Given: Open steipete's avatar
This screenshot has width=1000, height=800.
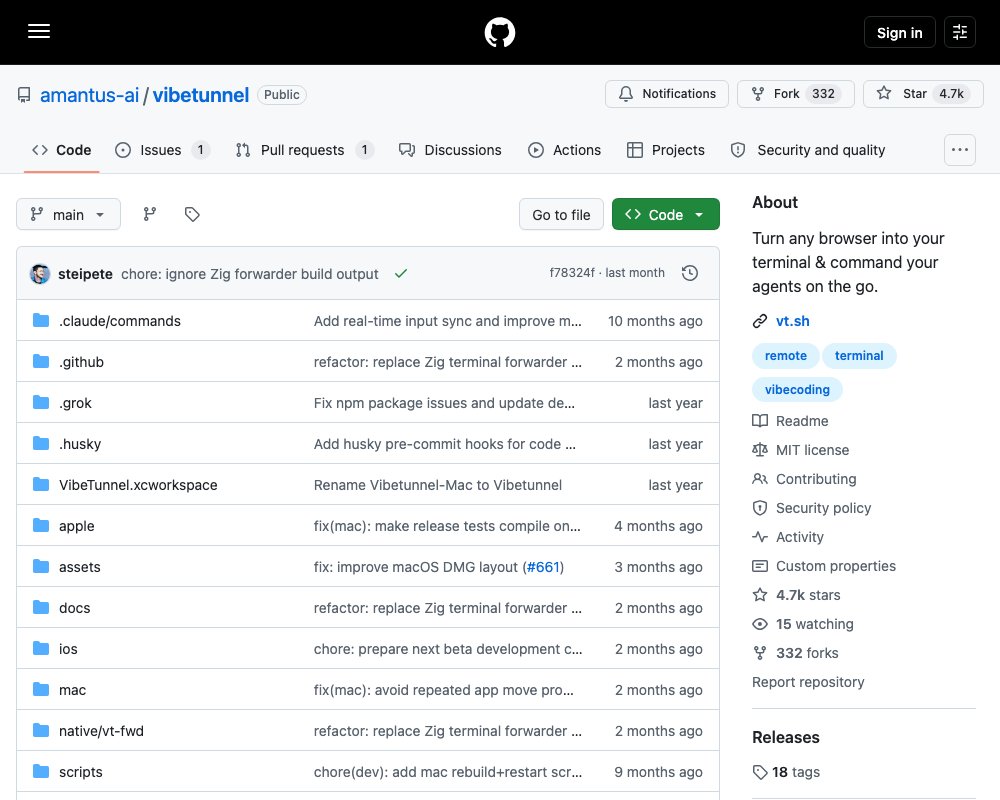Looking at the screenshot, I should pyautogui.click(x=40, y=274).
